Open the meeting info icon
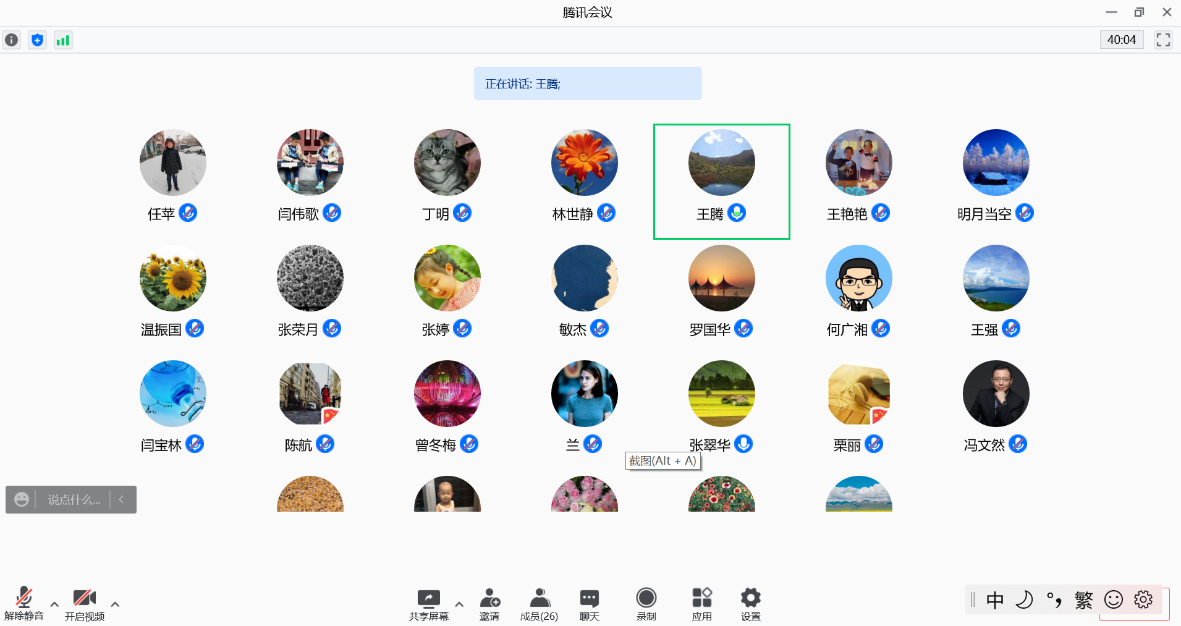 click(x=12, y=40)
